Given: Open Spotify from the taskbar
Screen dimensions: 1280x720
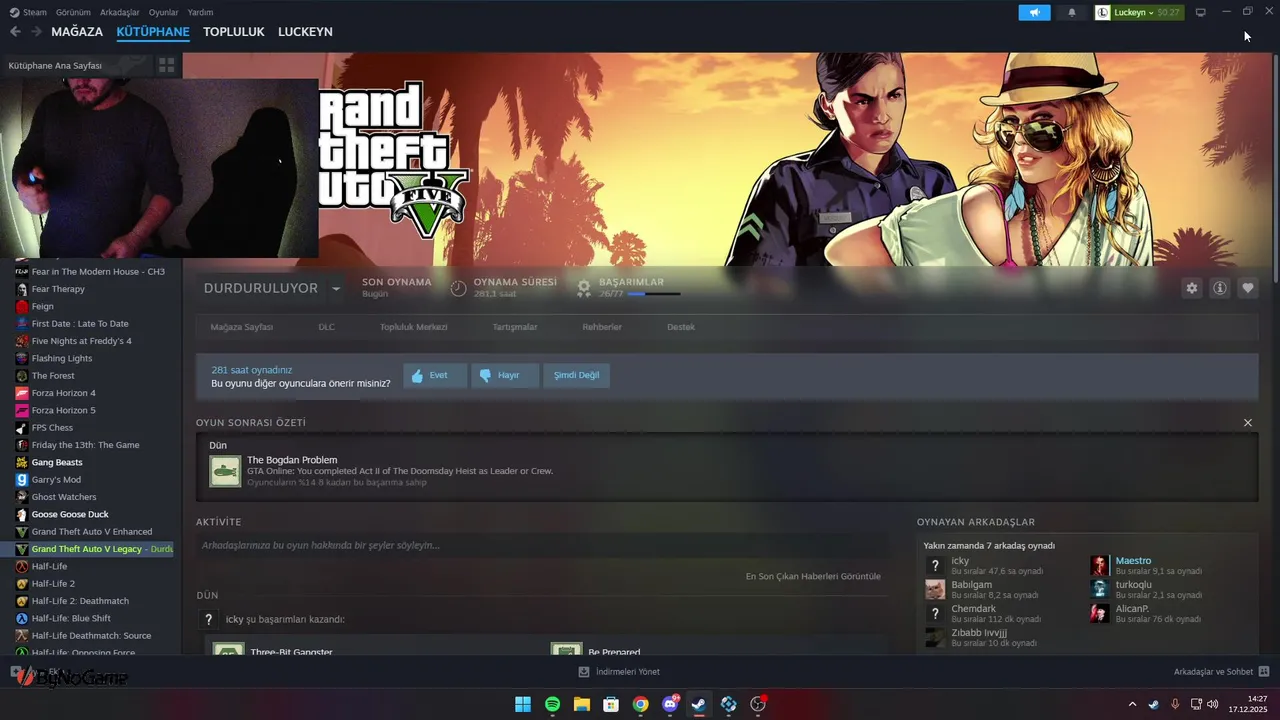Looking at the screenshot, I should (x=552, y=704).
